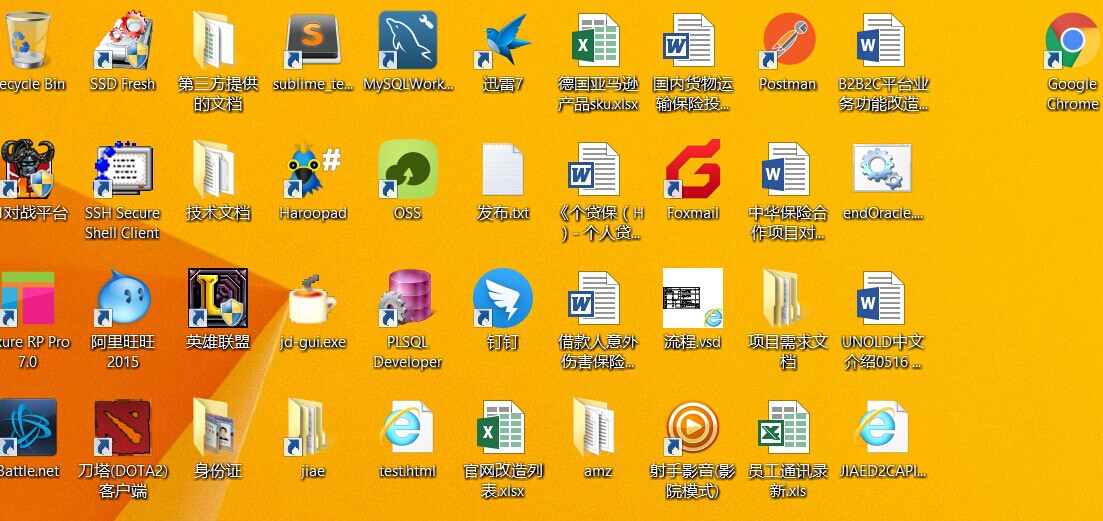Open the 技术文档 folder
1103x521 pixels.
tap(215, 169)
